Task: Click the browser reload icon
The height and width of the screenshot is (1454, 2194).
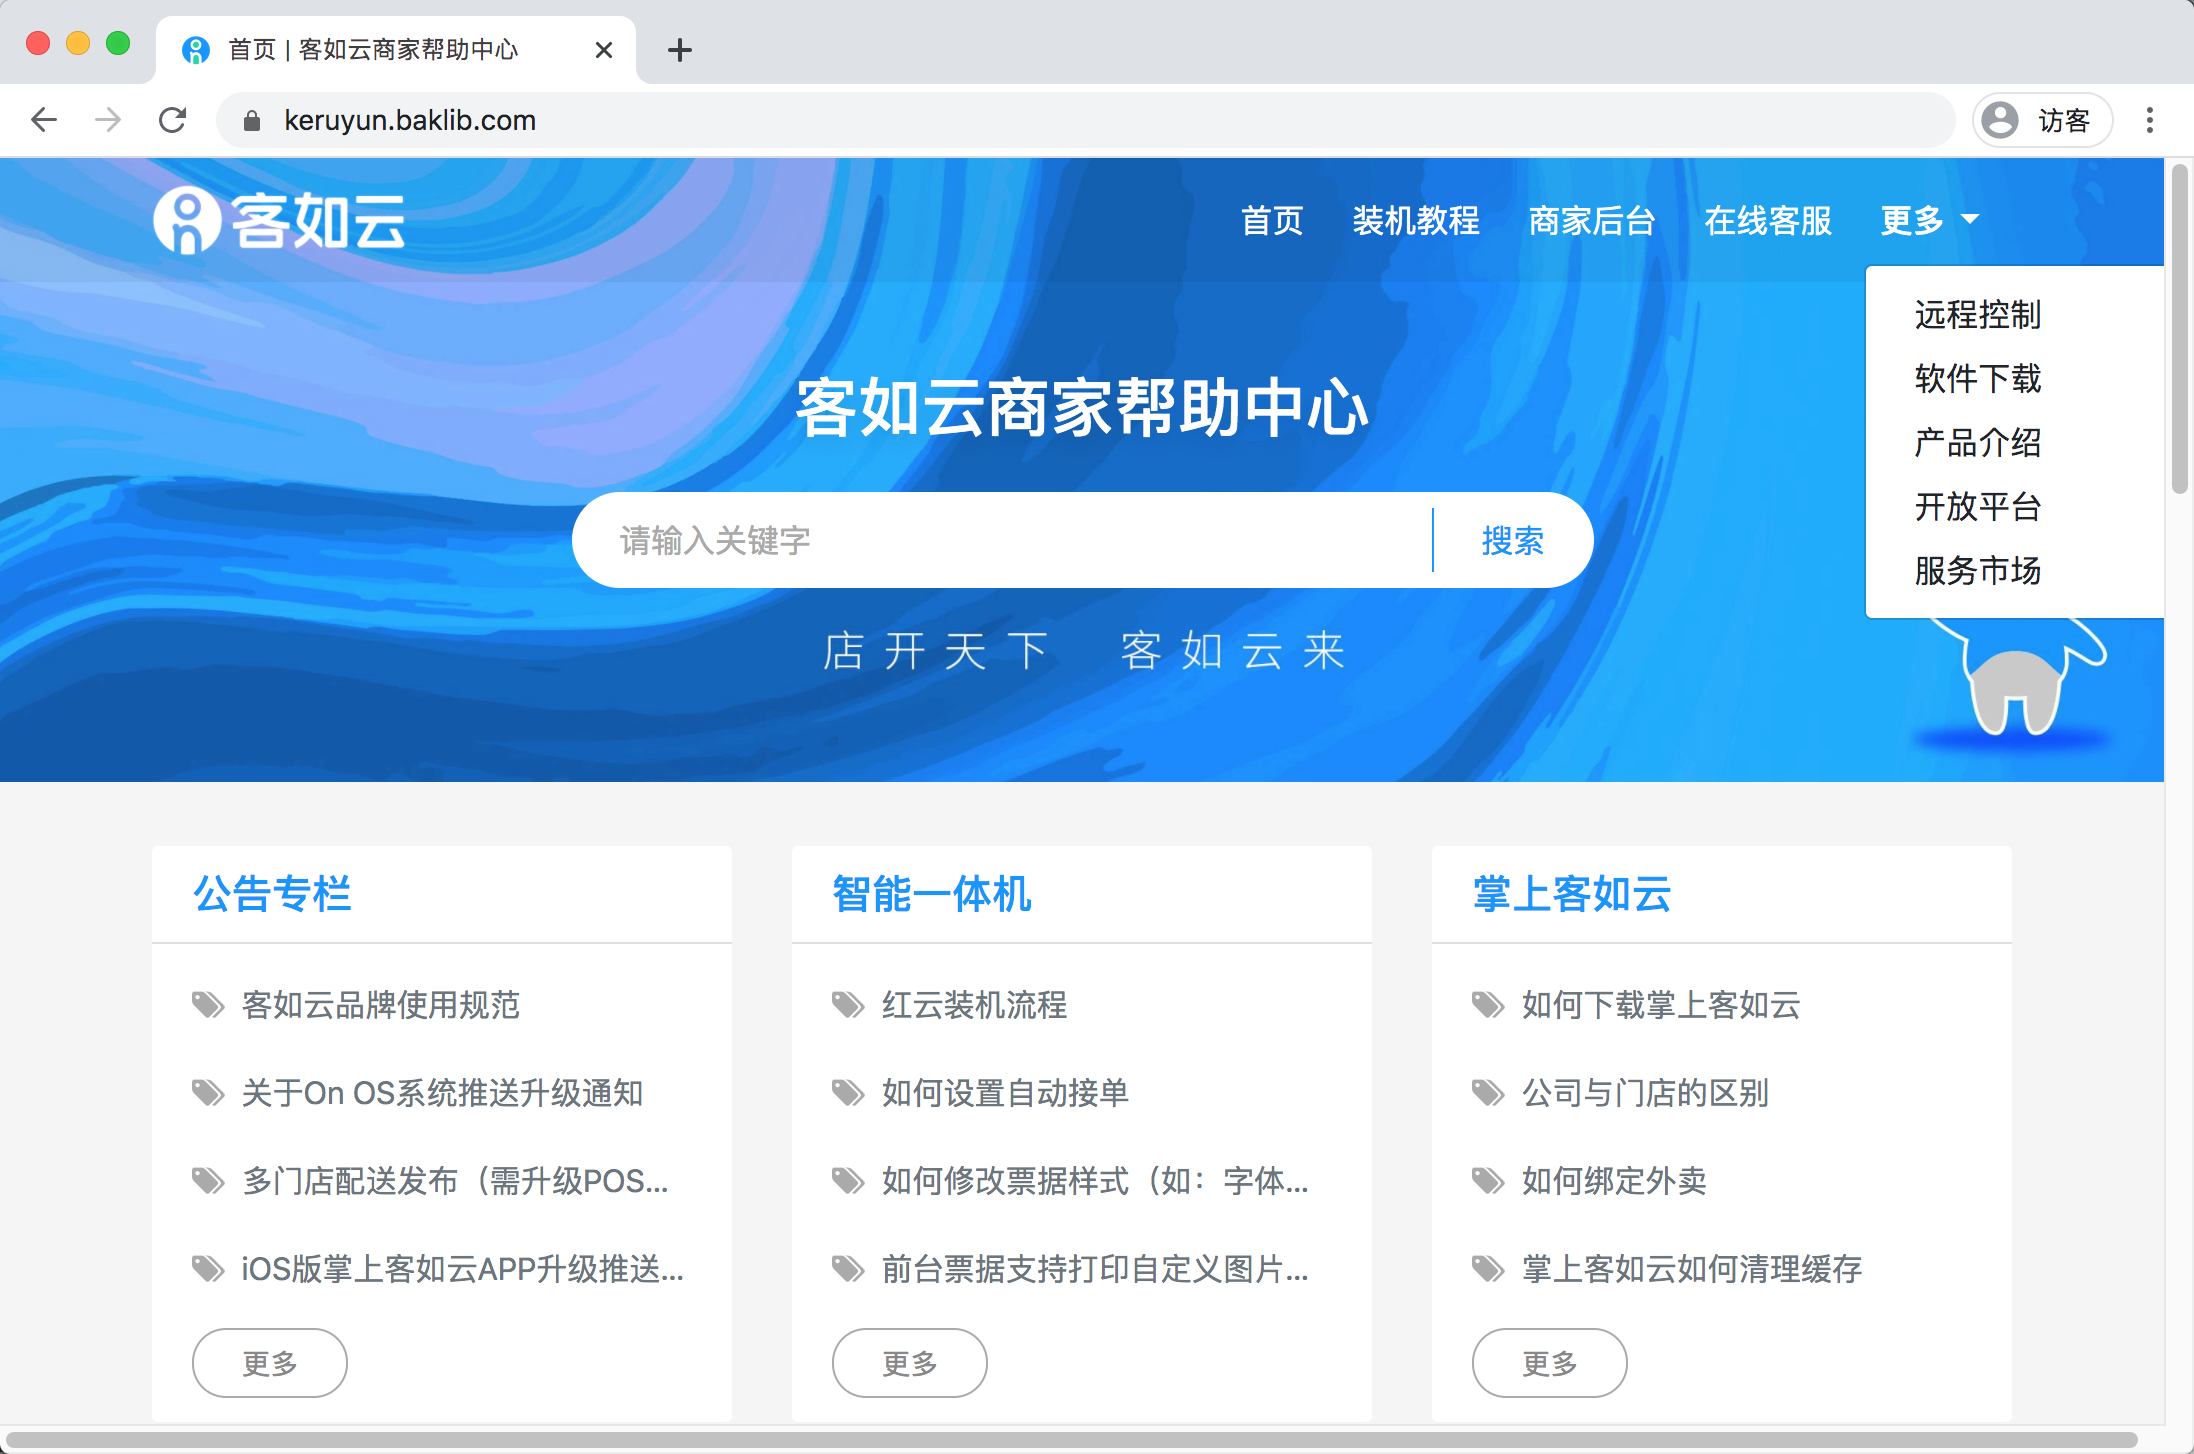Action: pyautogui.click(x=173, y=120)
